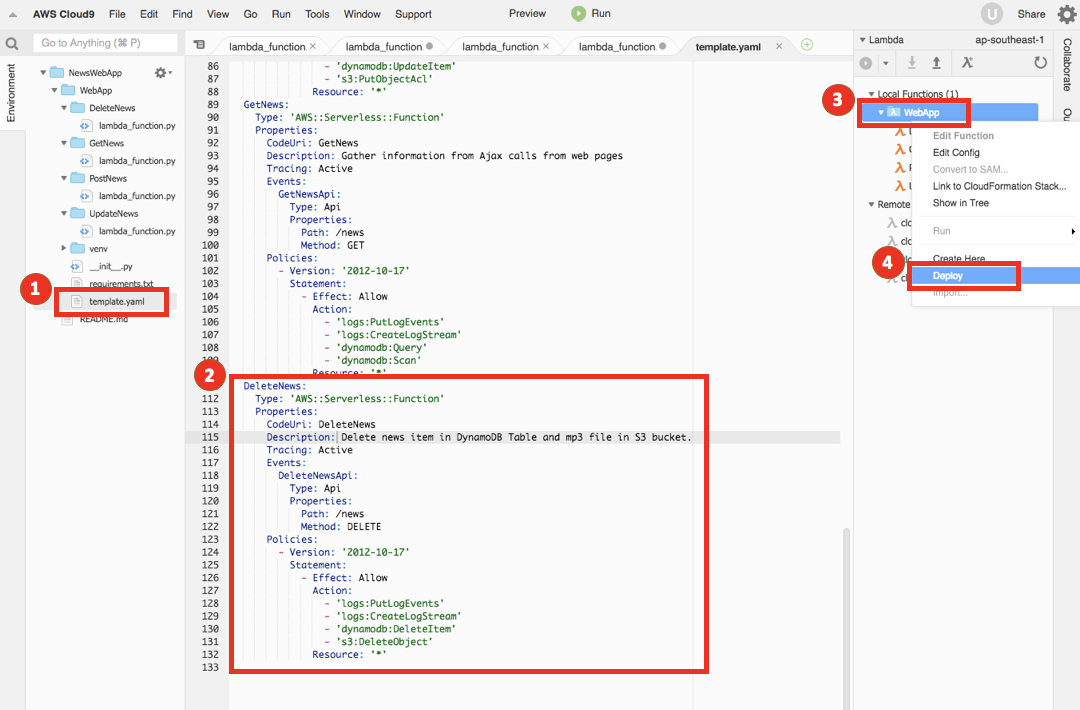The image size is (1080, 710).
Task: Open the Collaborate side panel tab
Action: pyautogui.click(x=1067, y=65)
